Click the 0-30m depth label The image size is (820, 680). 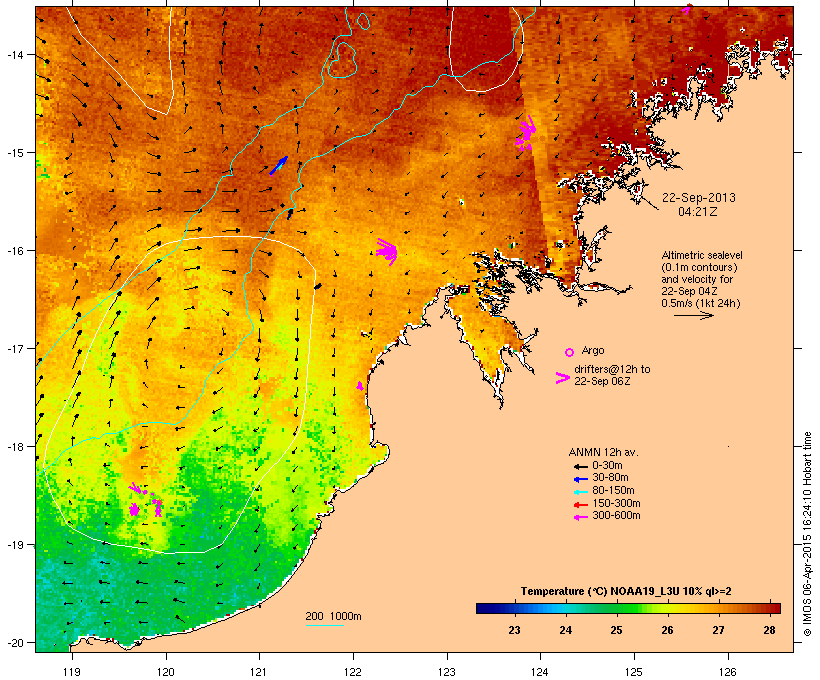click(x=607, y=466)
